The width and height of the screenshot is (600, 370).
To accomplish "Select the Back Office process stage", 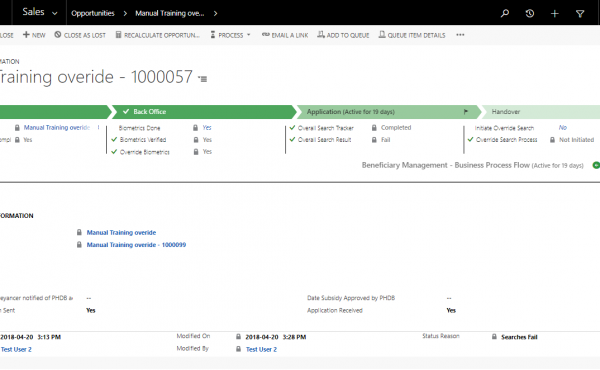I will click(x=204, y=112).
